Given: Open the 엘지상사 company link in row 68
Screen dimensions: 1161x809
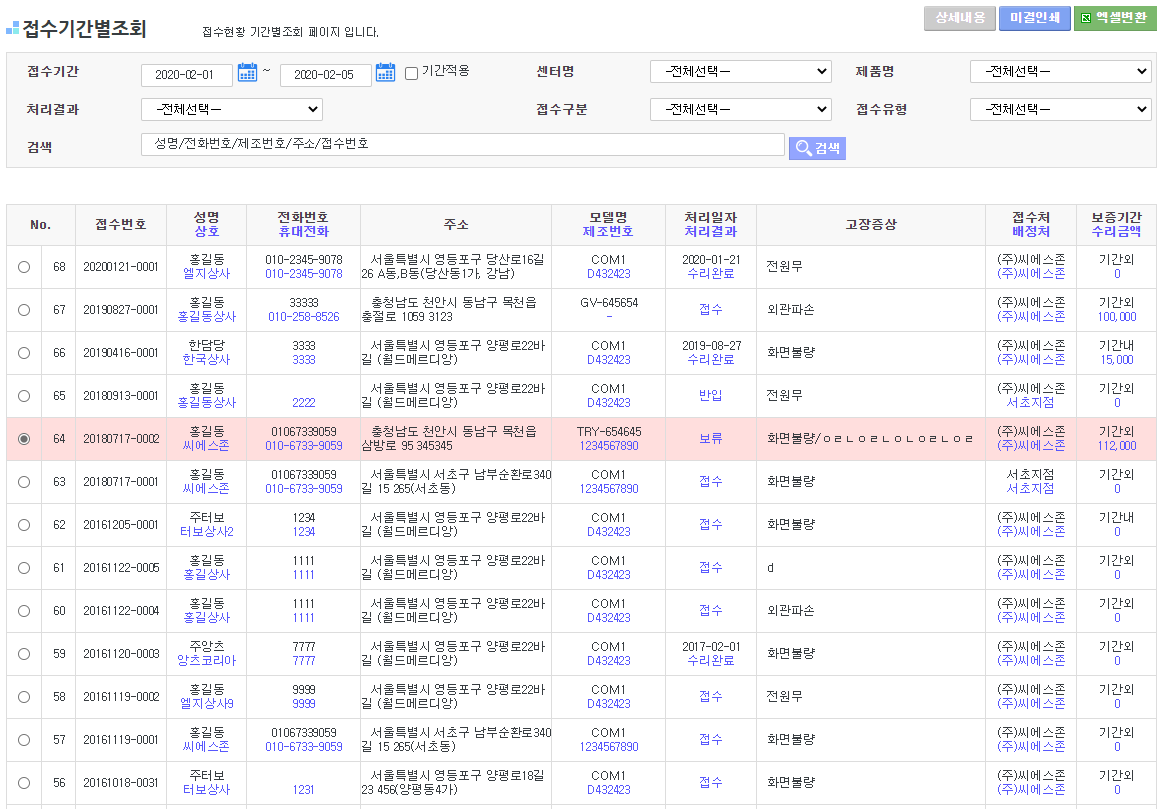Looking at the screenshot, I should point(206,274).
